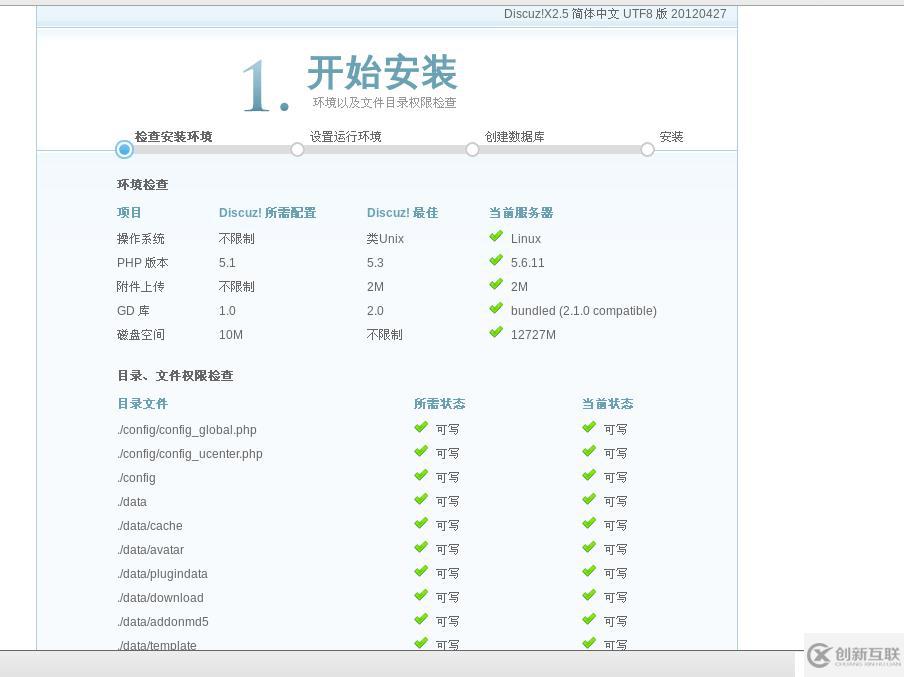Click the current disk space 12727M
Screen dimensions: 904x677
coord(533,335)
